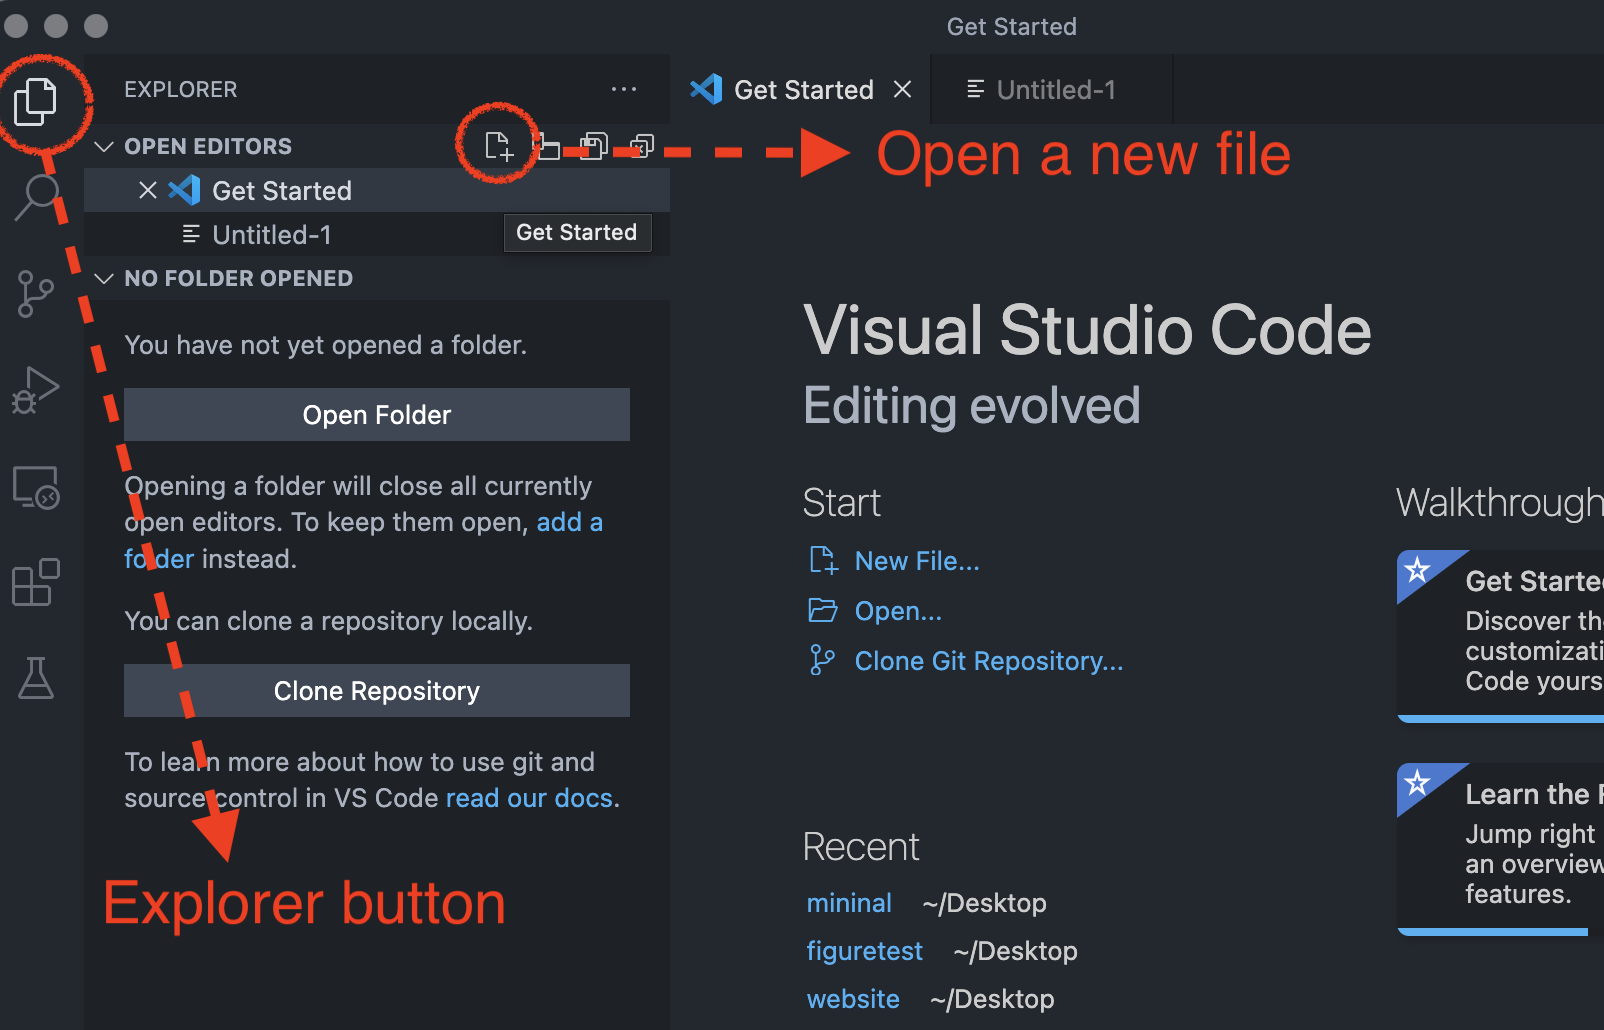Toggle vertical/horizontal editor layout icon
The width and height of the screenshot is (1604, 1030).
point(546,146)
